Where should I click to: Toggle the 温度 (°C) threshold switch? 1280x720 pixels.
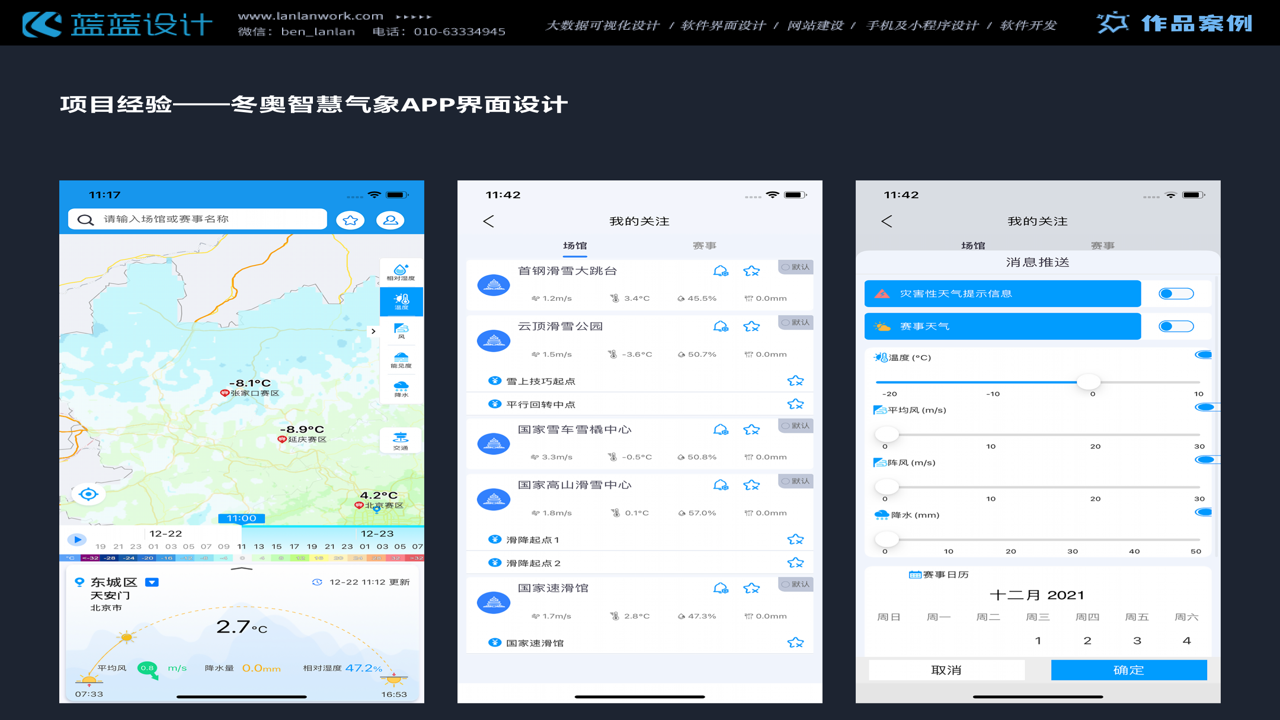click(x=1203, y=355)
